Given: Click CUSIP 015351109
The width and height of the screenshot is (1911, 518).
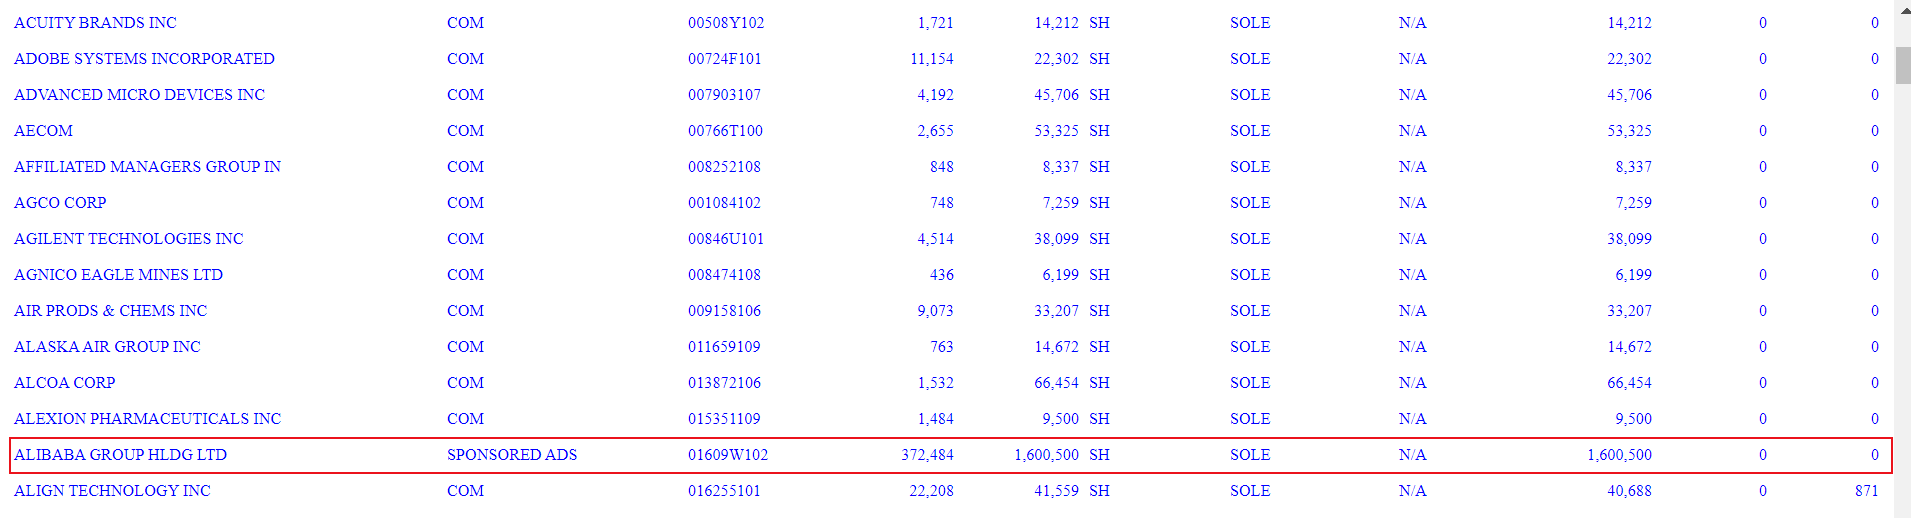Looking at the screenshot, I should point(724,419).
